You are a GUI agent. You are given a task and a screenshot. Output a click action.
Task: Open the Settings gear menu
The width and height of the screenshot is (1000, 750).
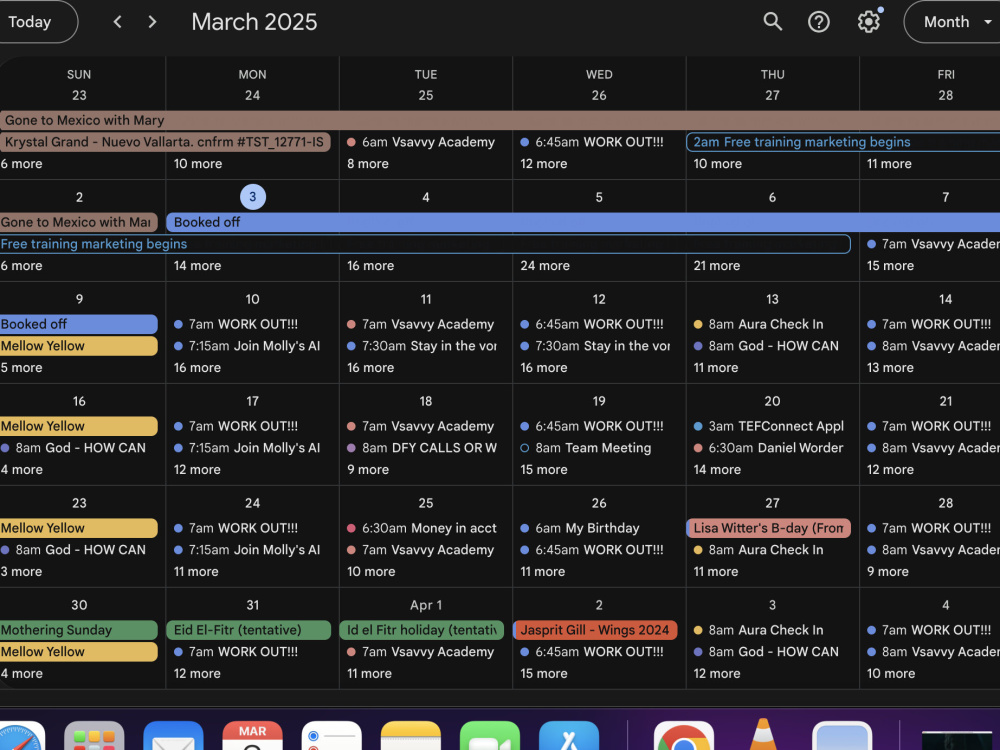click(869, 22)
